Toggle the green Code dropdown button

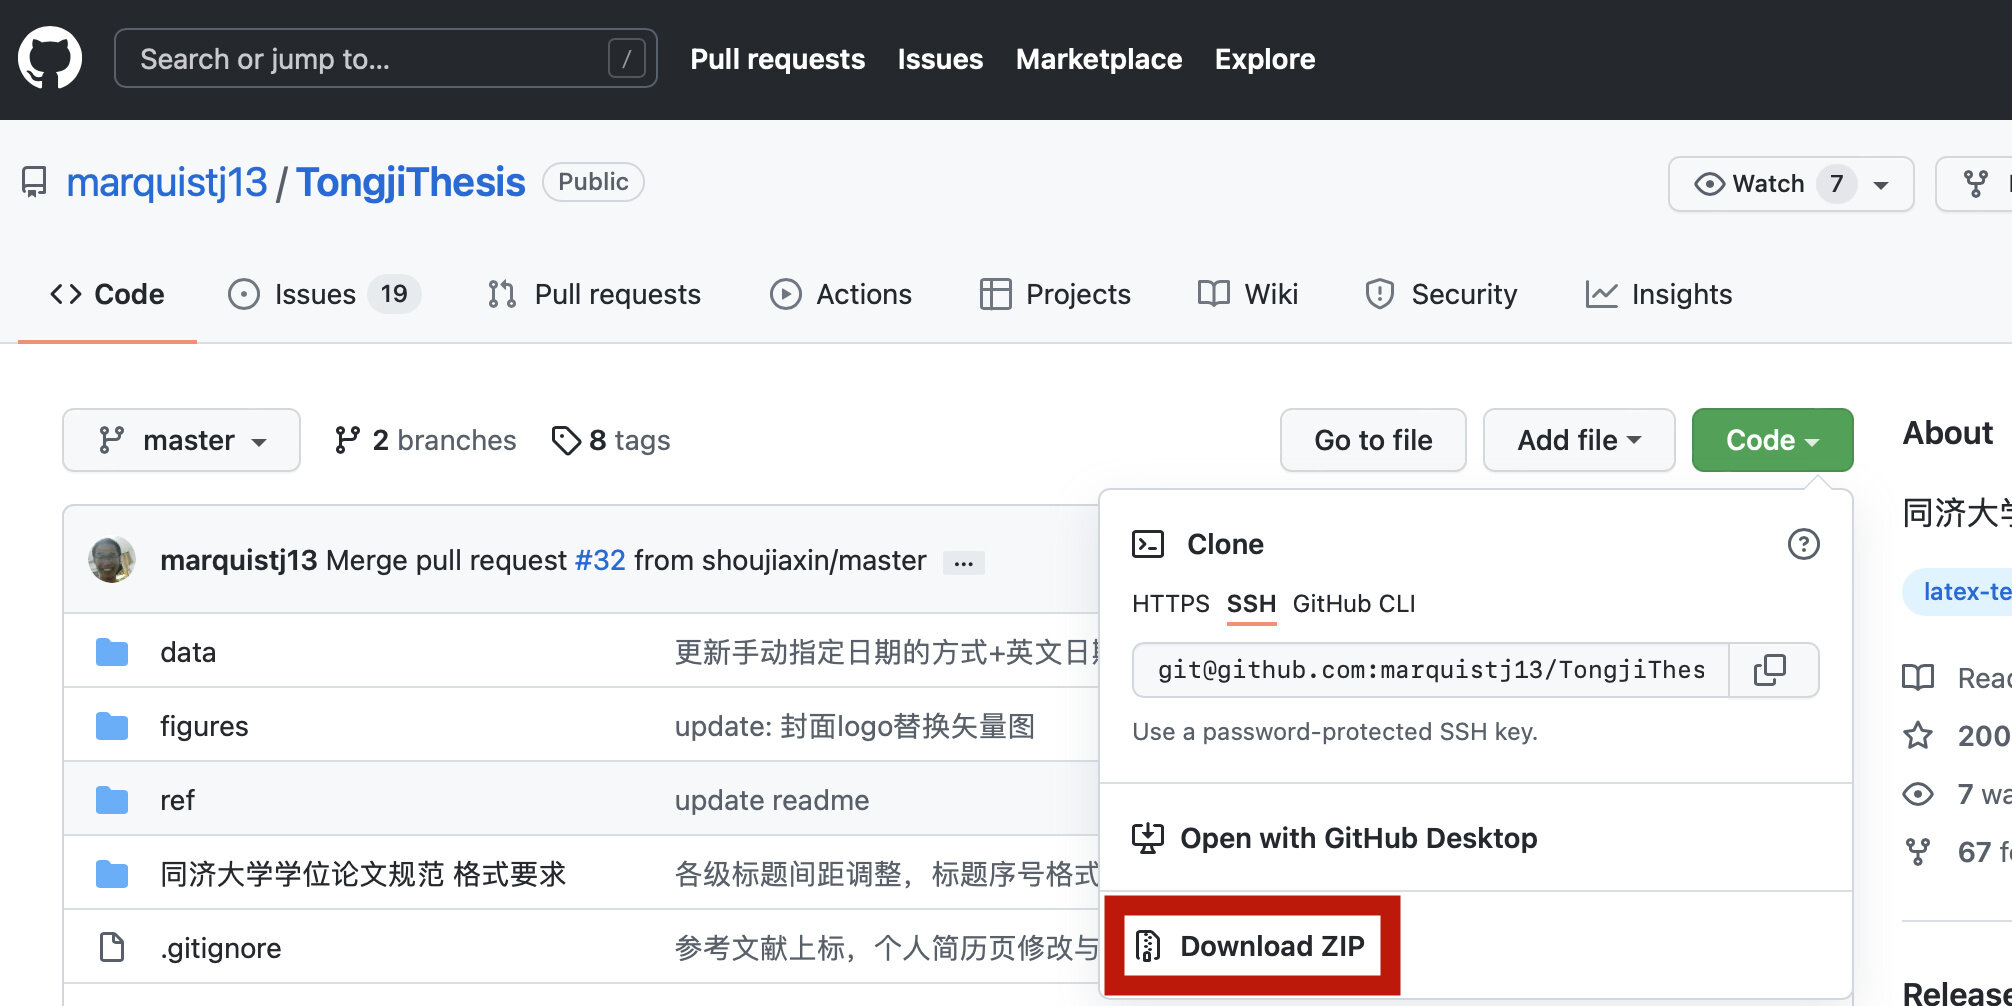1771,440
